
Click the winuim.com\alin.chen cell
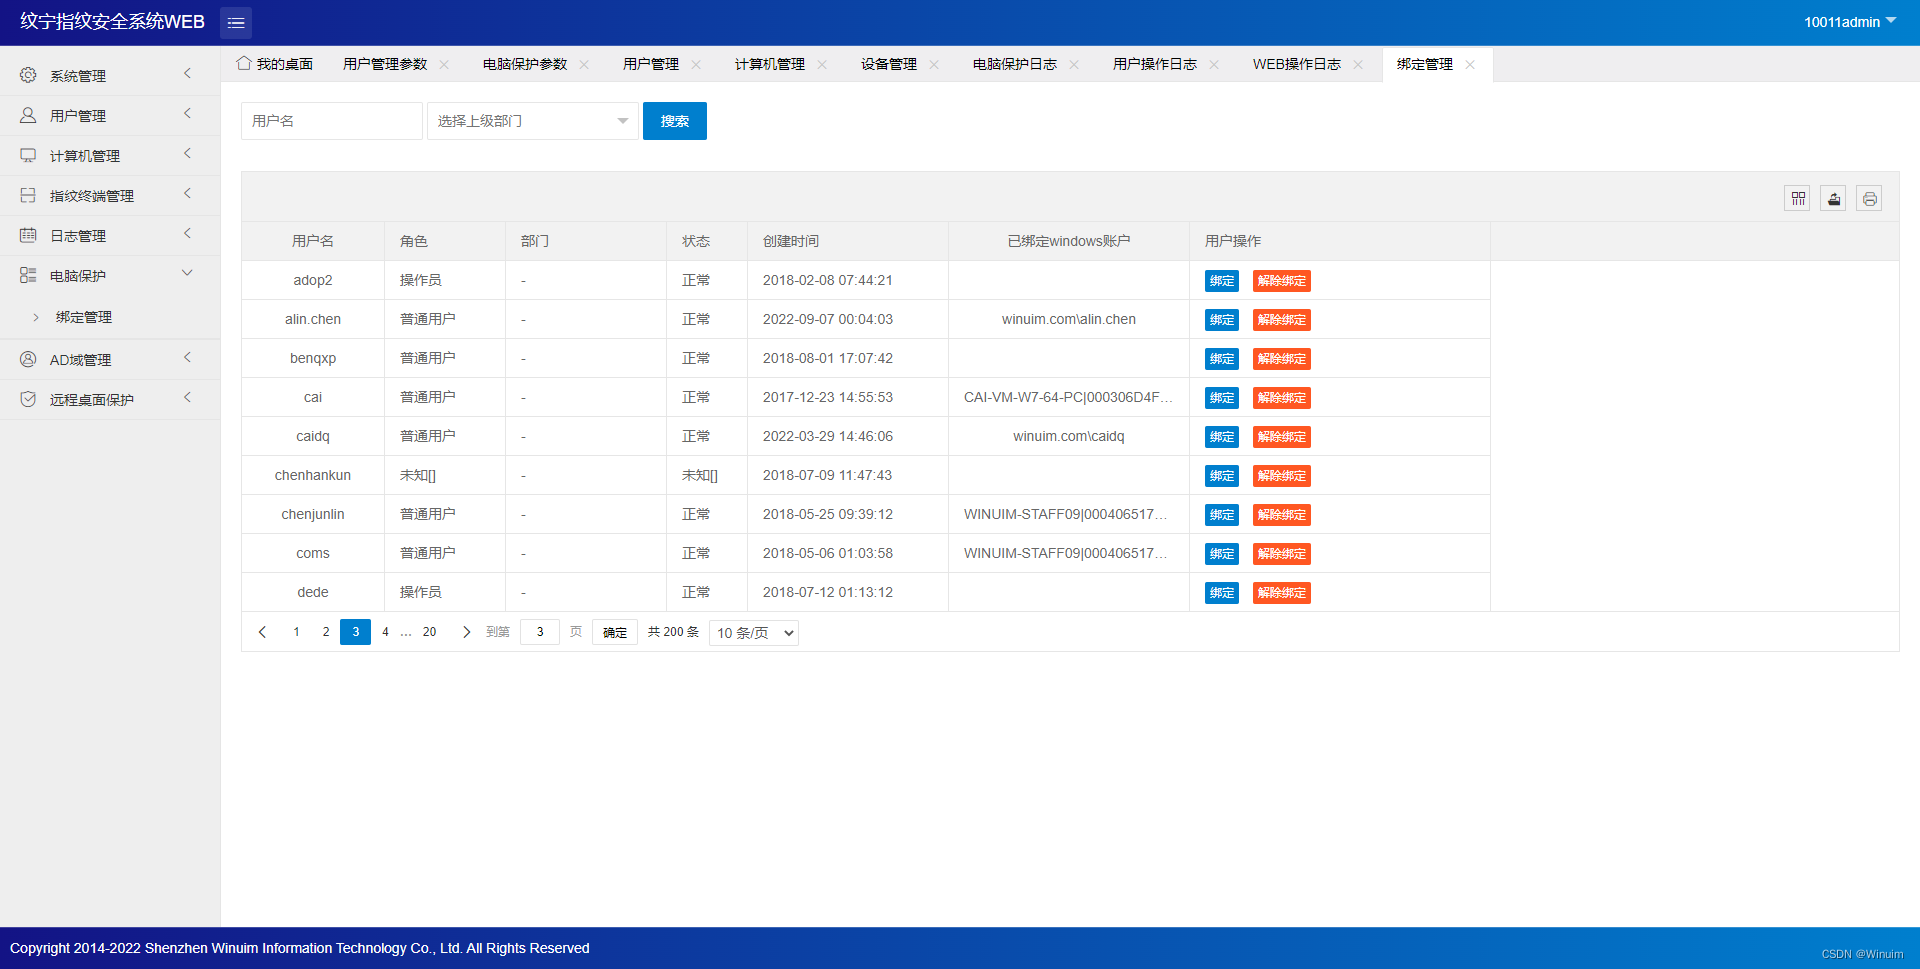[1069, 319]
